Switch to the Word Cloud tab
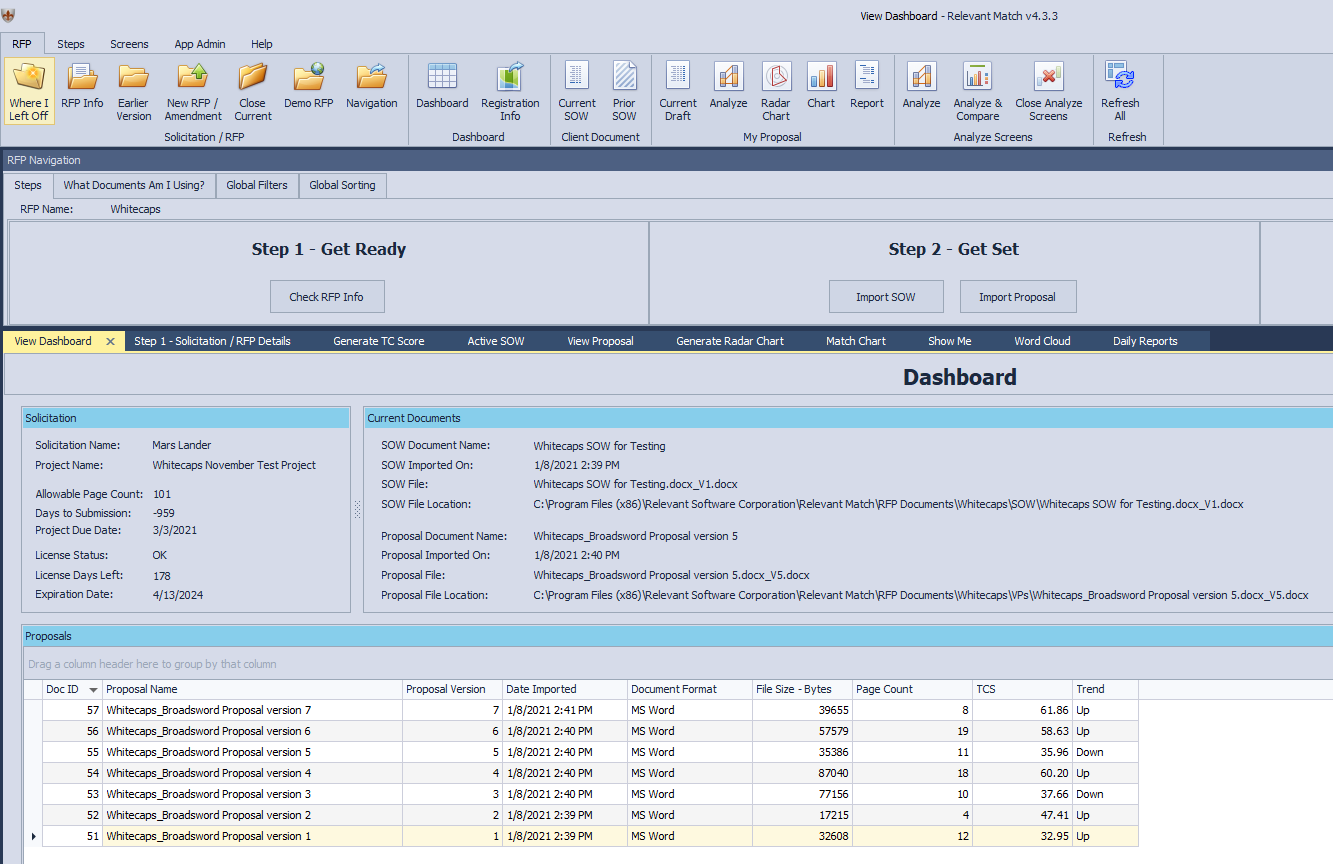This screenshot has height=864, width=1333. [1042, 341]
